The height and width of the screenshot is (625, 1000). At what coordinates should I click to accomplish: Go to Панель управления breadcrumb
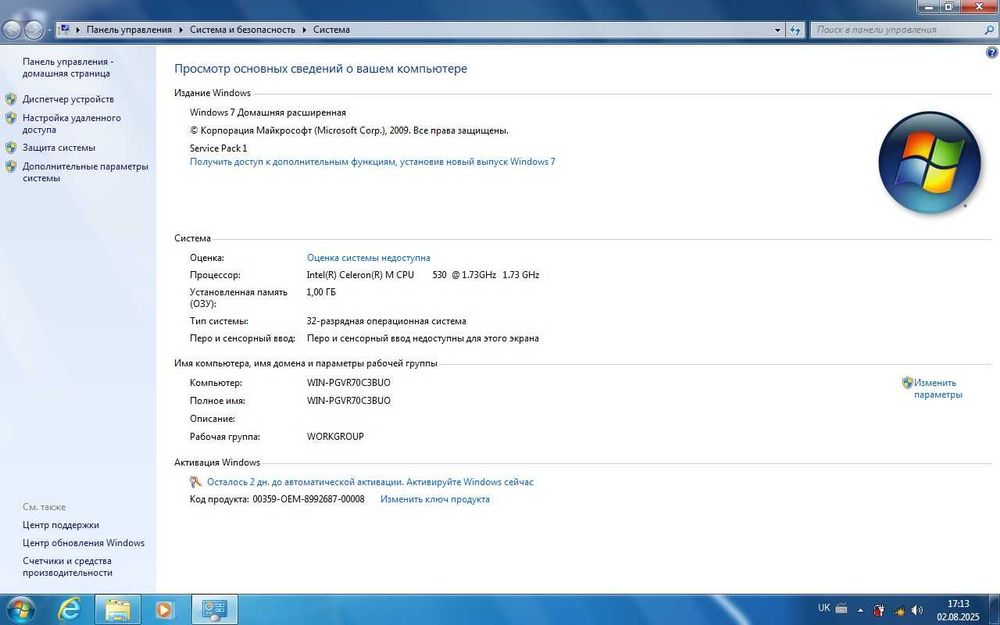tap(129, 29)
